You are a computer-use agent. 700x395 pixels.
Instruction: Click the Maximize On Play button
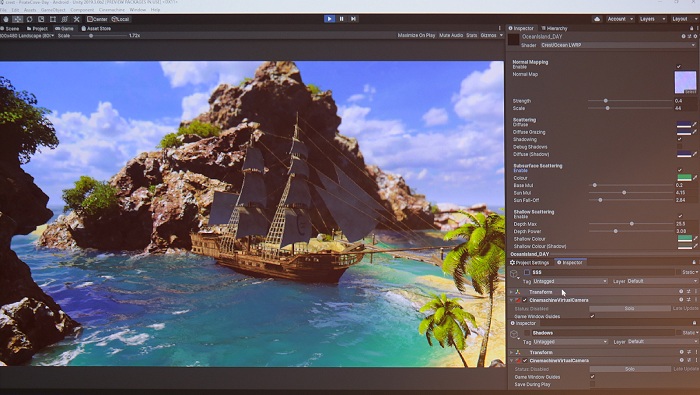coord(416,35)
